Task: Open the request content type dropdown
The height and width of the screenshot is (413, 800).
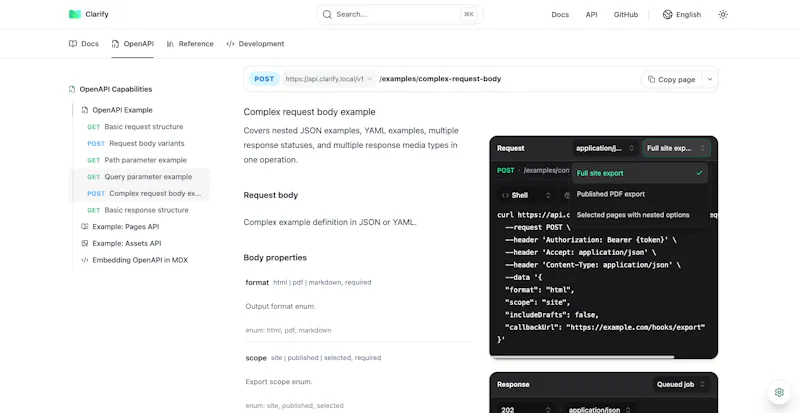Action: coord(605,148)
